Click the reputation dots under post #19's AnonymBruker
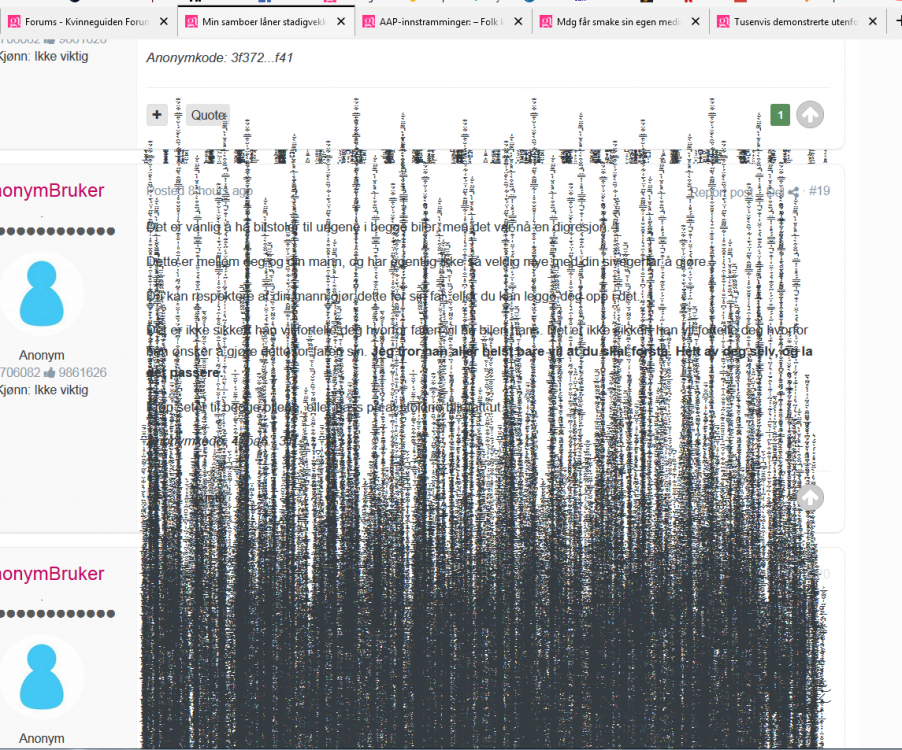Screen dimensions: 902x750 click(58, 231)
